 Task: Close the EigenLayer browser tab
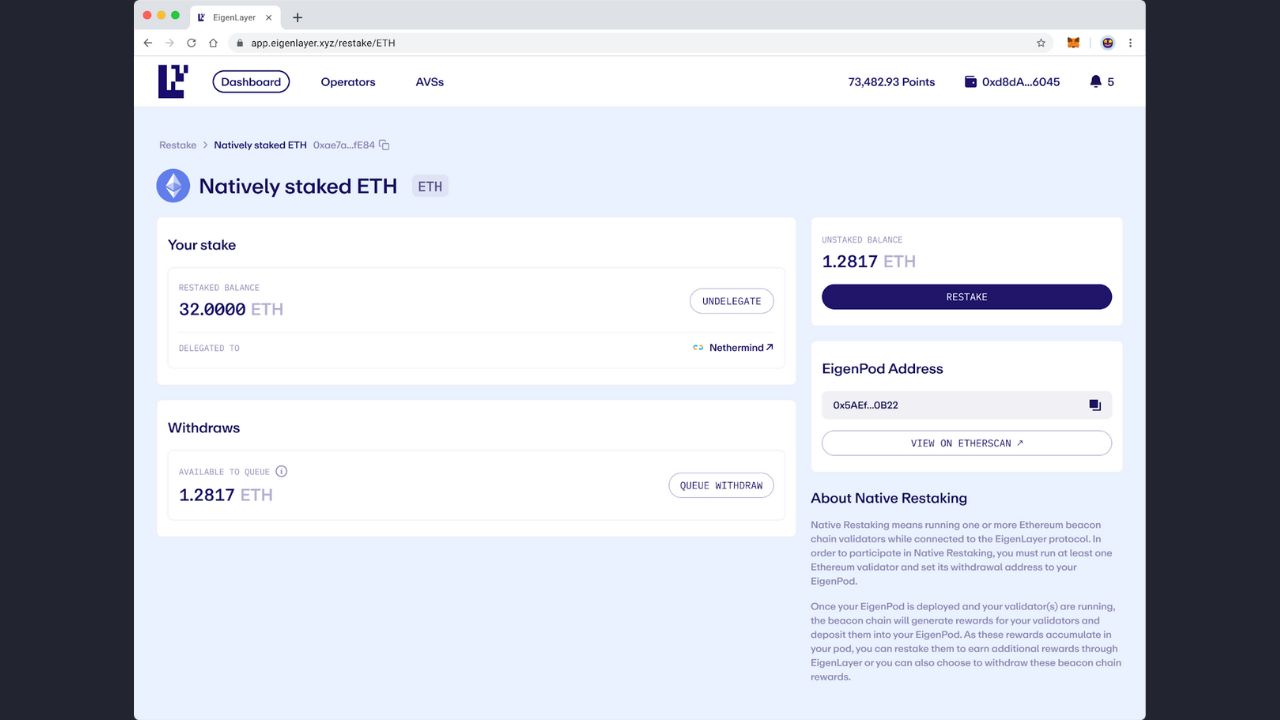[268, 17]
